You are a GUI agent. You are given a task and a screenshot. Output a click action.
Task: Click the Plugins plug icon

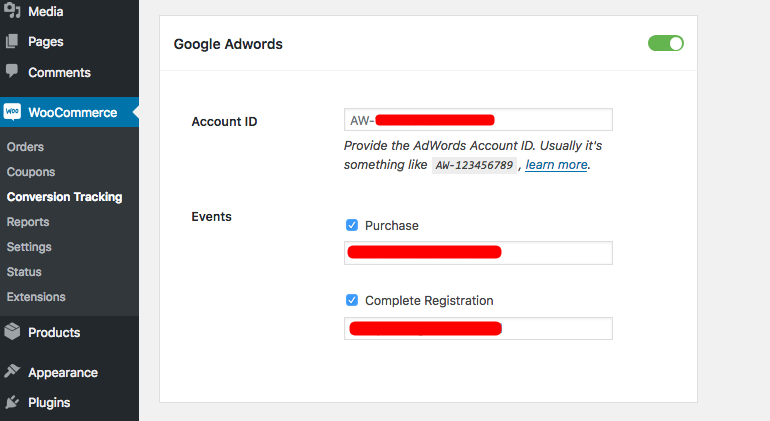click(12, 402)
